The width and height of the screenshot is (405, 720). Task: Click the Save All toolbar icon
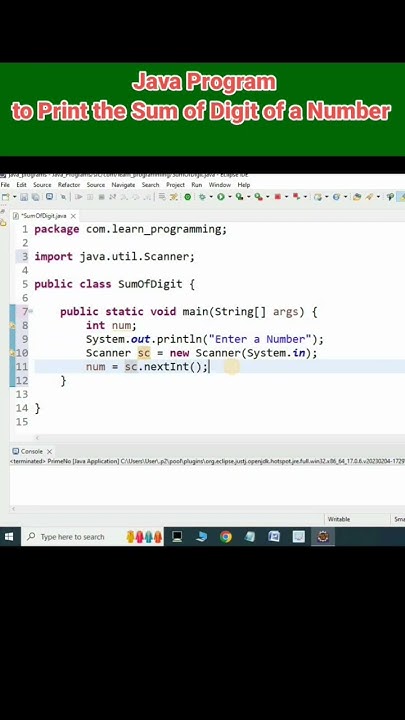click(x=35, y=197)
